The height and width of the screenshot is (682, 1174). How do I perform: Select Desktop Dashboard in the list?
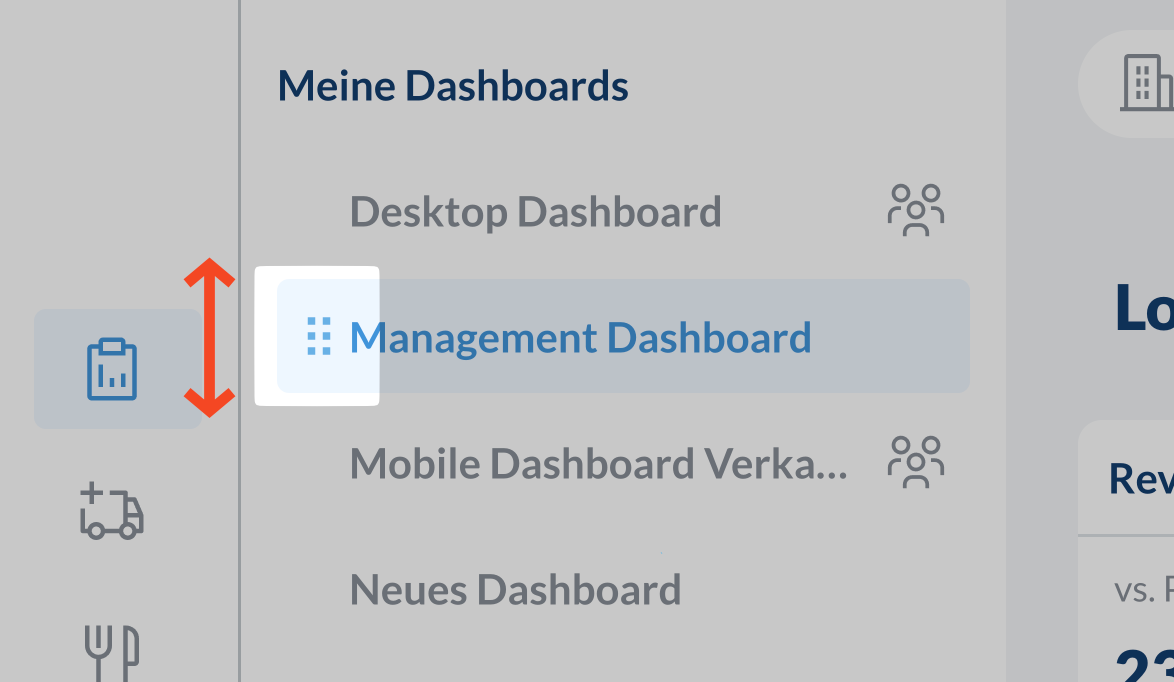[x=535, y=212]
